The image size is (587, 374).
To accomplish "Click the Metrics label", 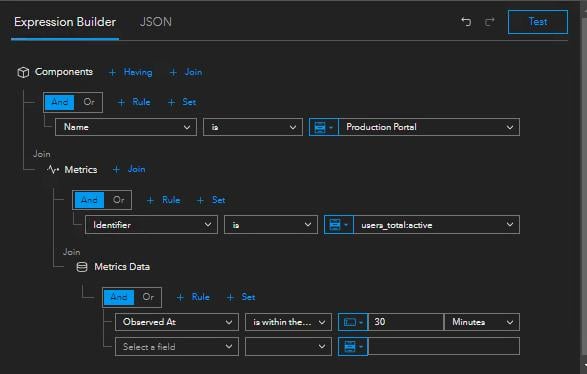I will 80,170.
